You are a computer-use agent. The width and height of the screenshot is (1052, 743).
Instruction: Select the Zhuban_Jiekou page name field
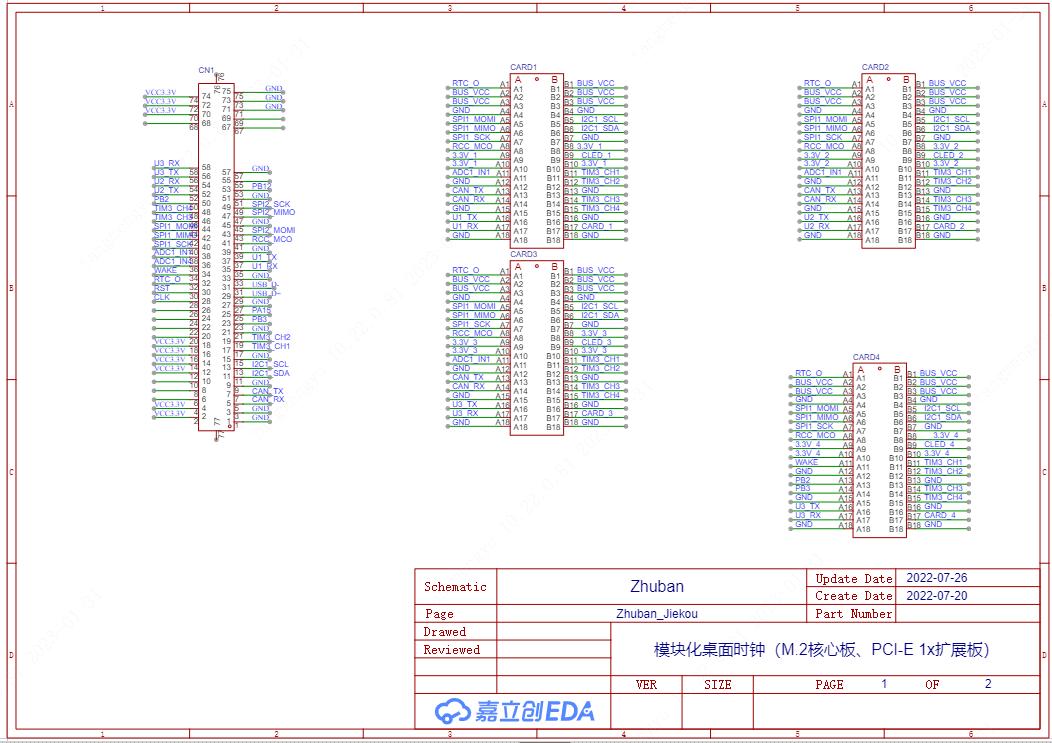click(657, 614)
